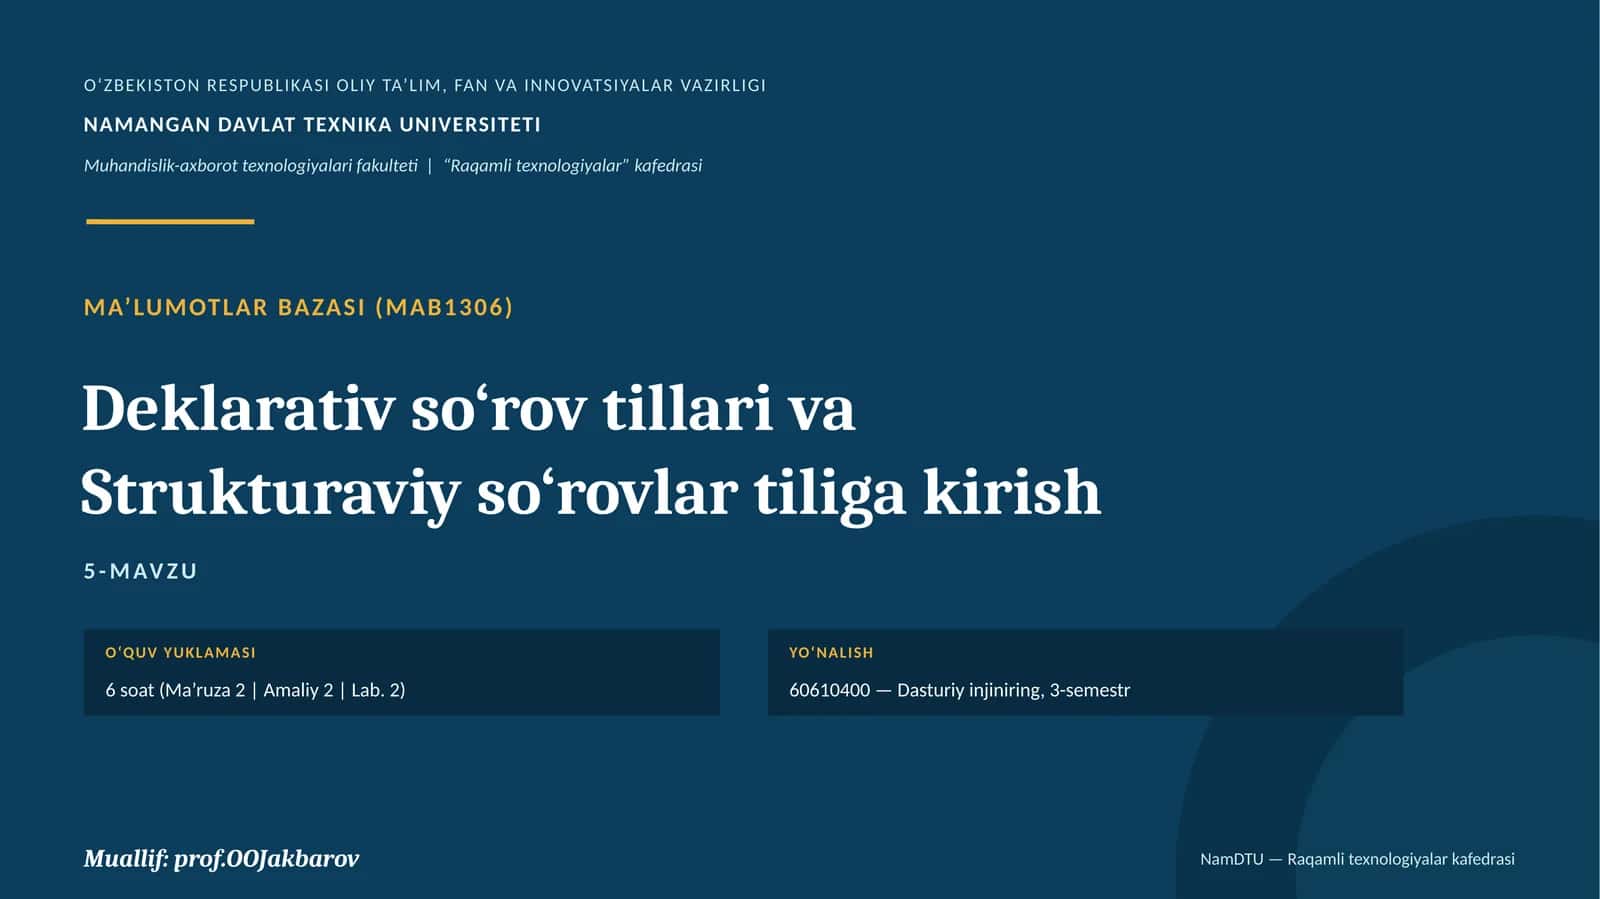Click the 'YO'NALISH' card label
1600x899 pixels.
tap(831, 653)
